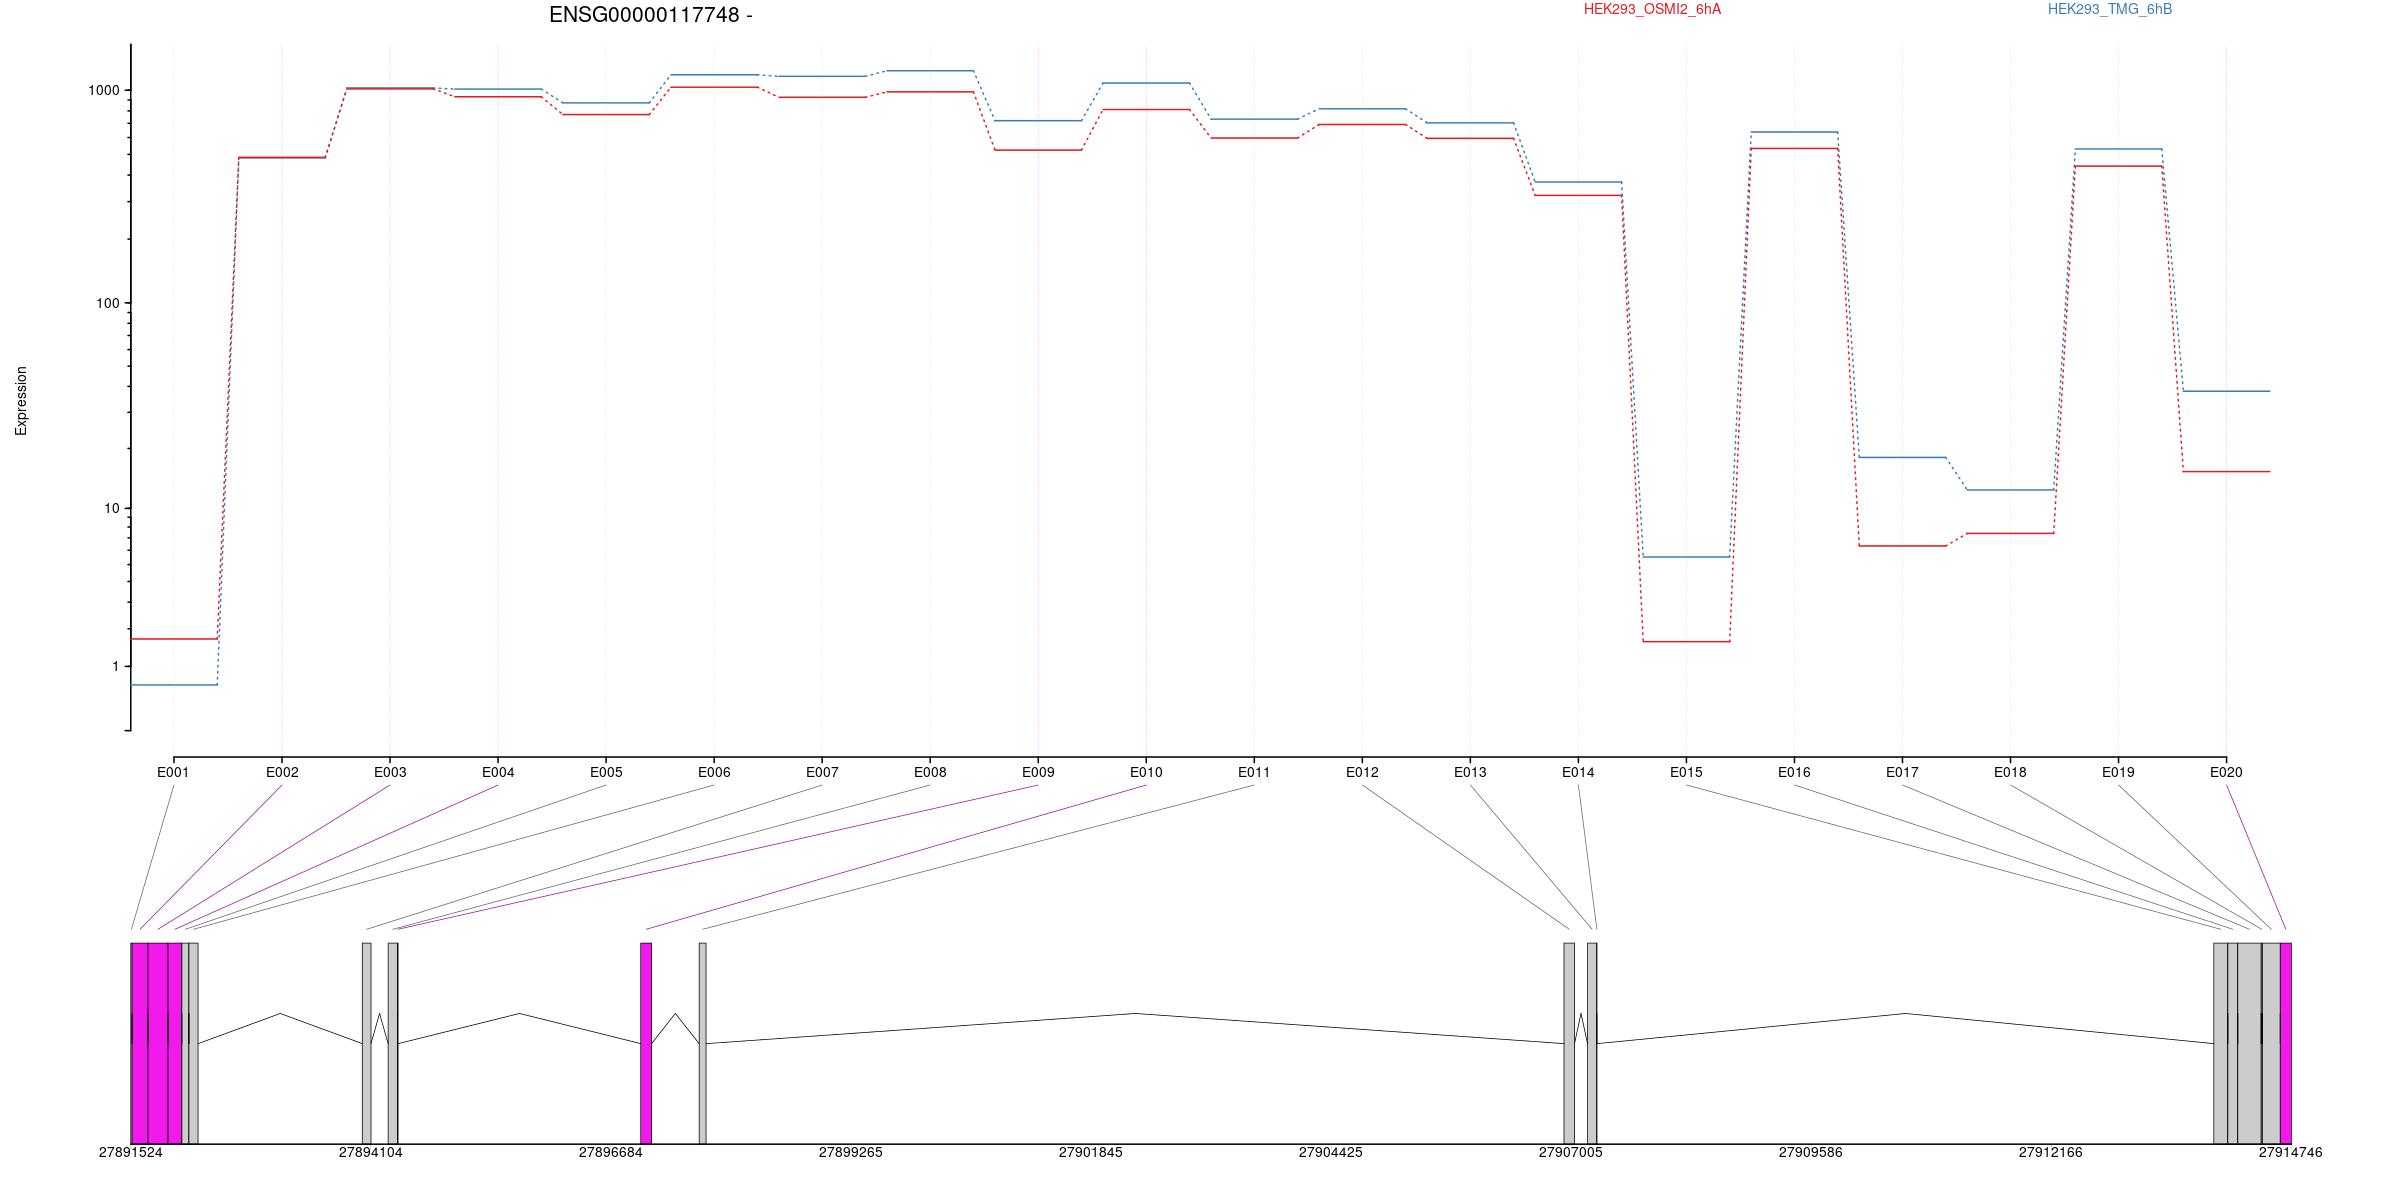Click exon label E006

[714, 772]
